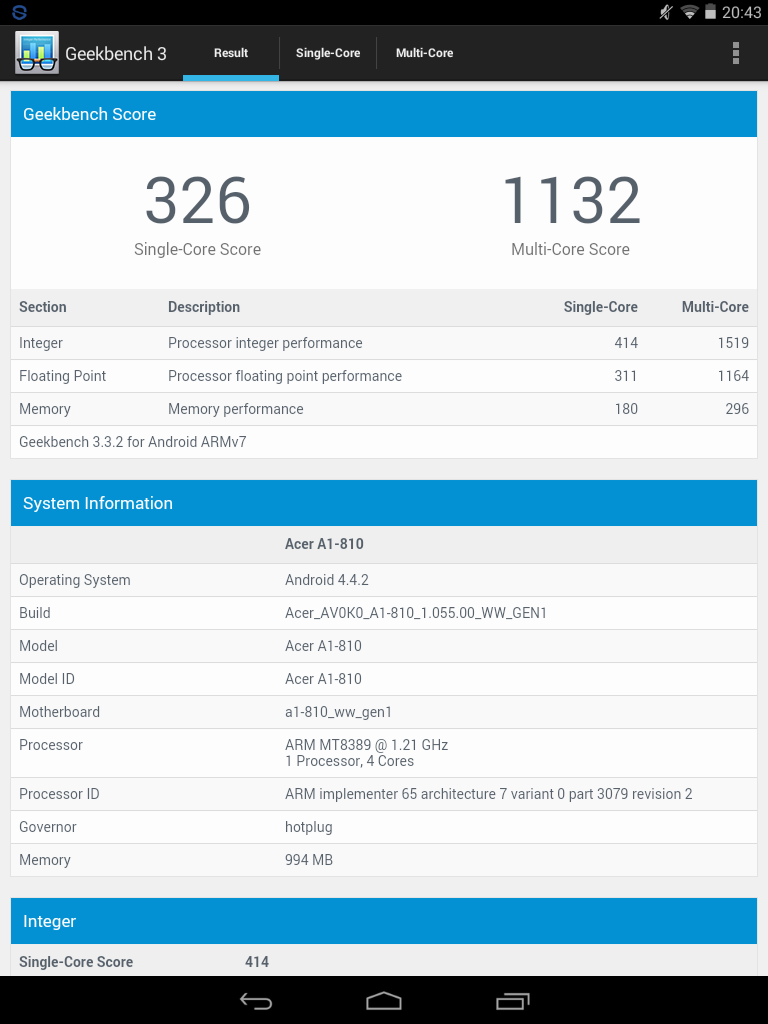Tap the blue Integer section header
Viewport: 768px width, 1024px height.
point(384,921)
